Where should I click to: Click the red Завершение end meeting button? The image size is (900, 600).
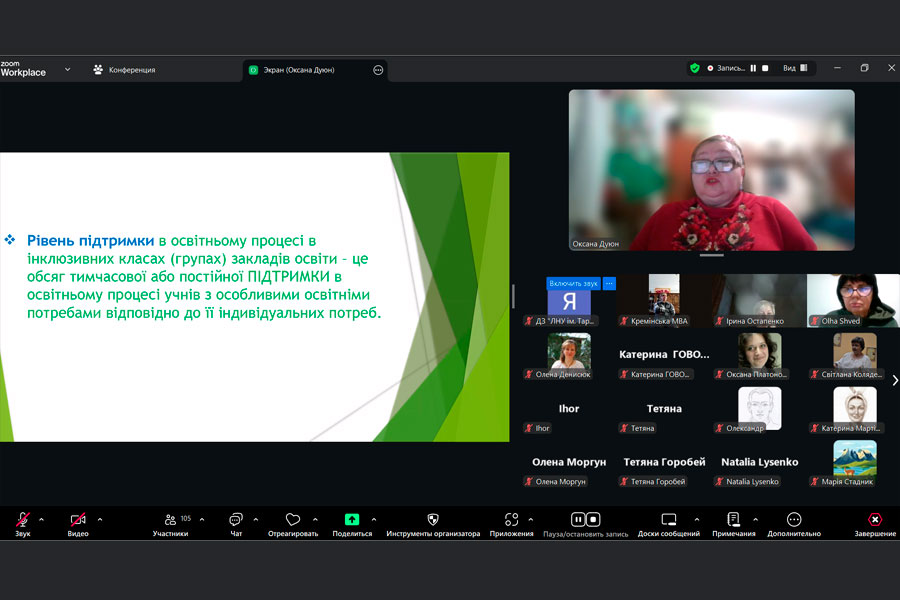point(874,520)
